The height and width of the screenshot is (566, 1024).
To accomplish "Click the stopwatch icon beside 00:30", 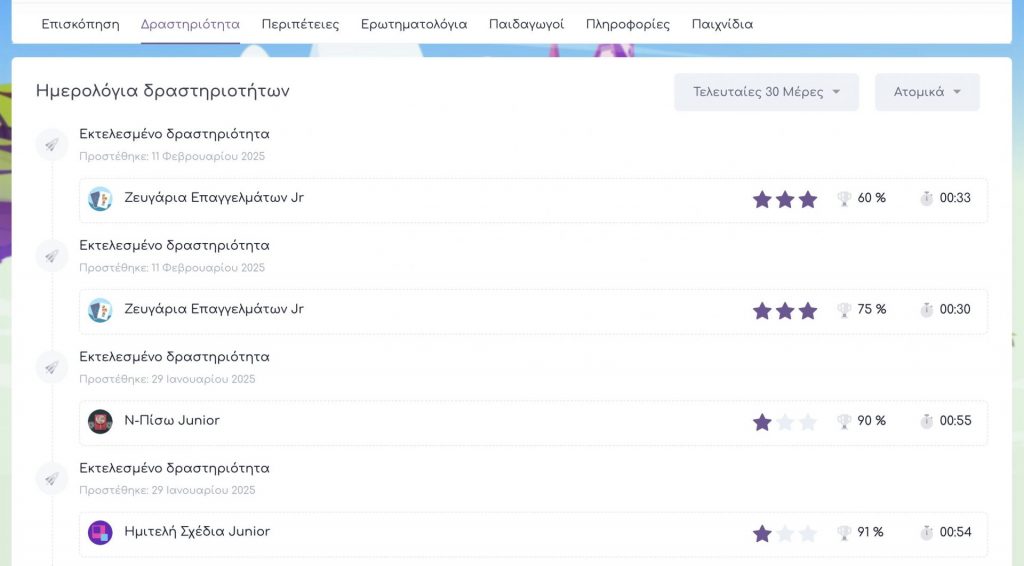I will (x=927, y=310).
